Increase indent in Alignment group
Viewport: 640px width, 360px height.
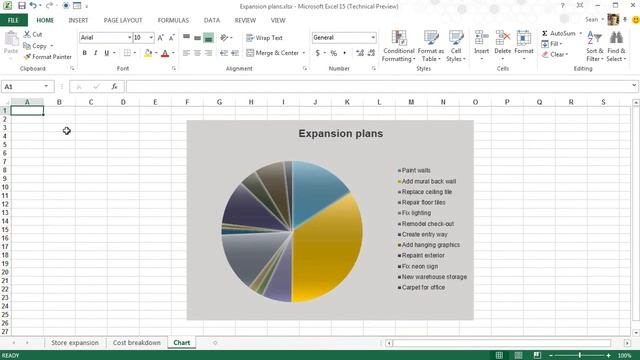point(235,53)
